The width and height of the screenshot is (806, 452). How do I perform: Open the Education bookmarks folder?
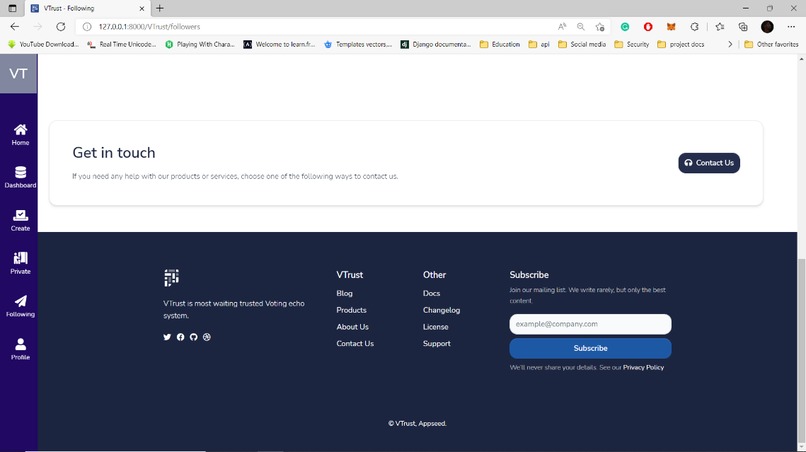(500, 44)
